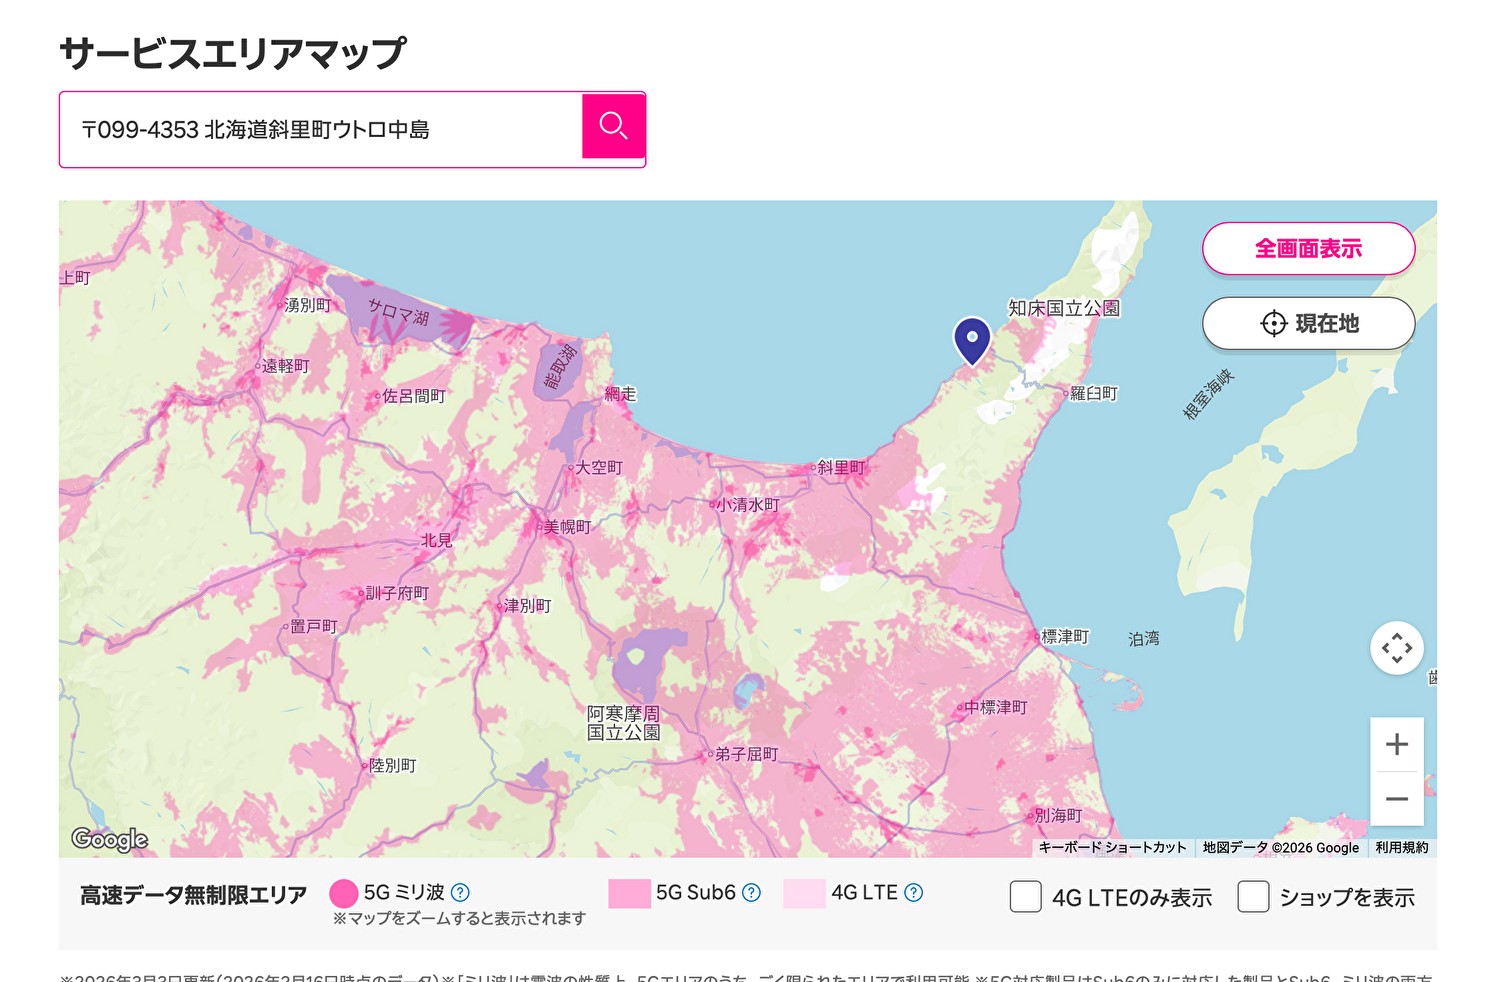
Task: Click 斜里町 town label on map
Action: [x=841, y=467]
